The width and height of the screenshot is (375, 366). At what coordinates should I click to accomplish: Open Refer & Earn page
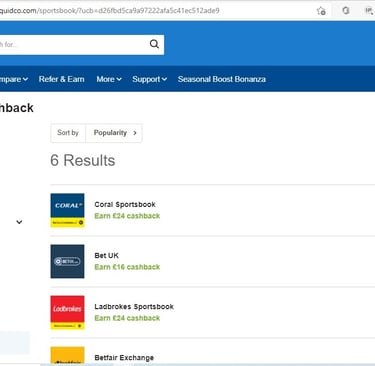61,79
